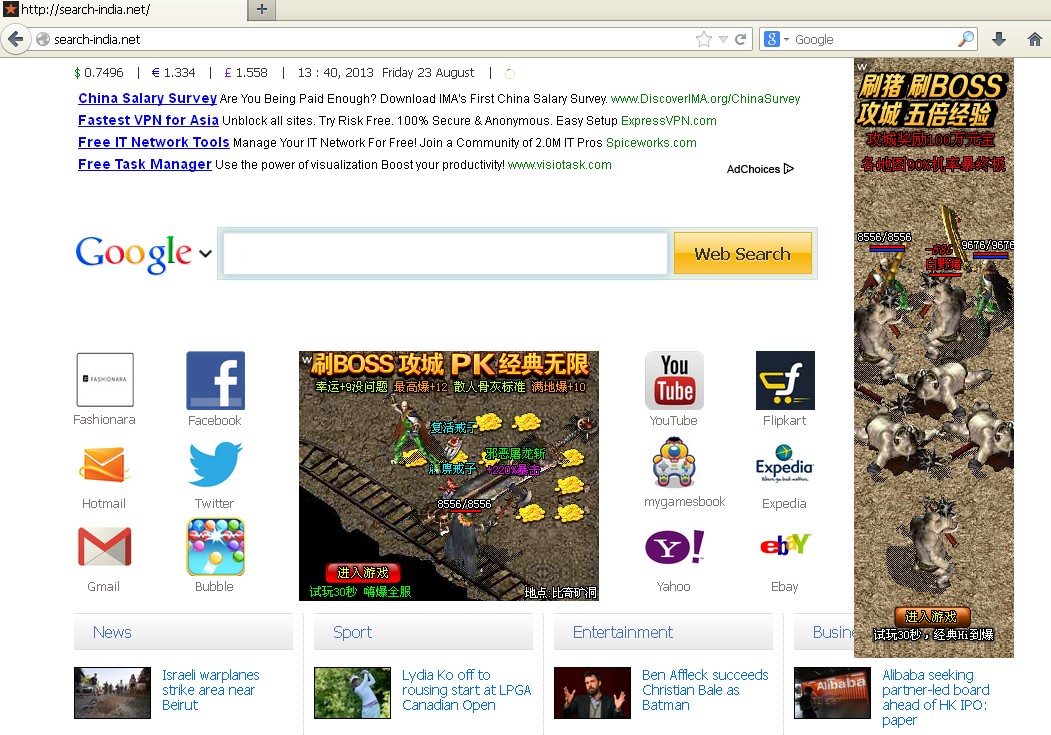The image size is (1051, 735).
Task: Open the Israeli warplanes news thumbnail
Action: (113, 693)
